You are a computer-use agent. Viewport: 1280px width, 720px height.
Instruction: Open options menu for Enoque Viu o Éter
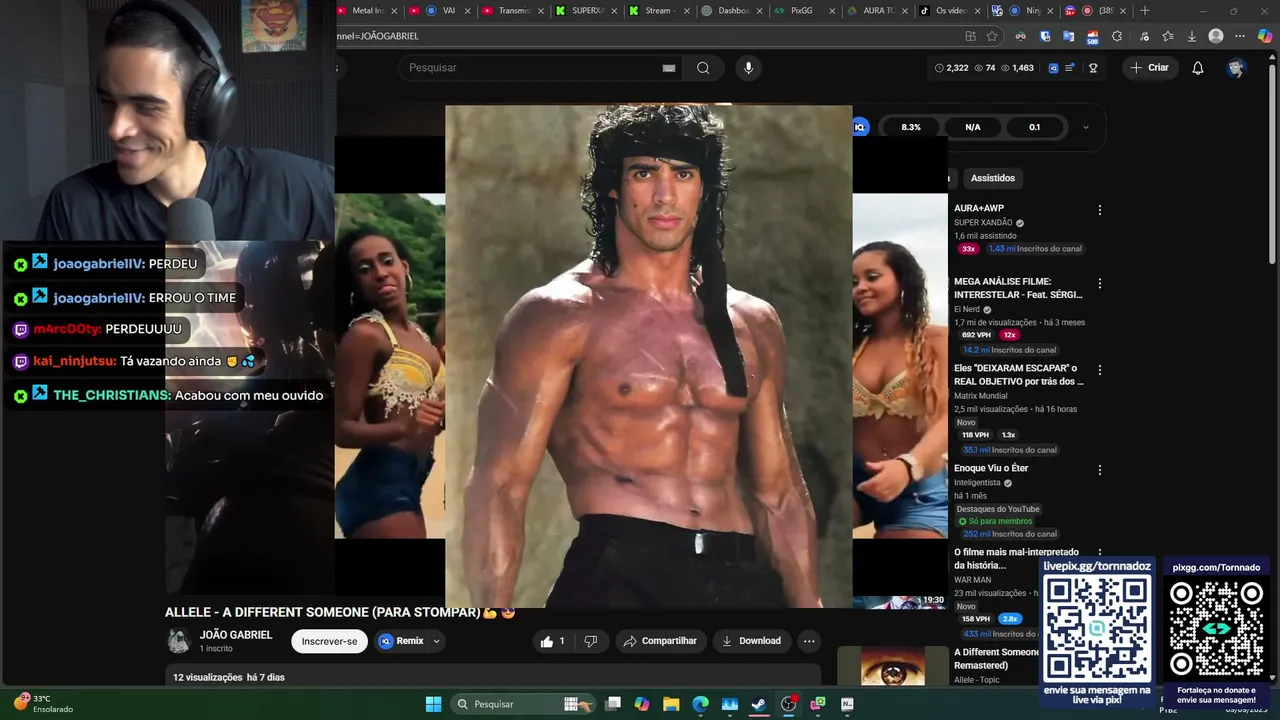point(1100,470)
